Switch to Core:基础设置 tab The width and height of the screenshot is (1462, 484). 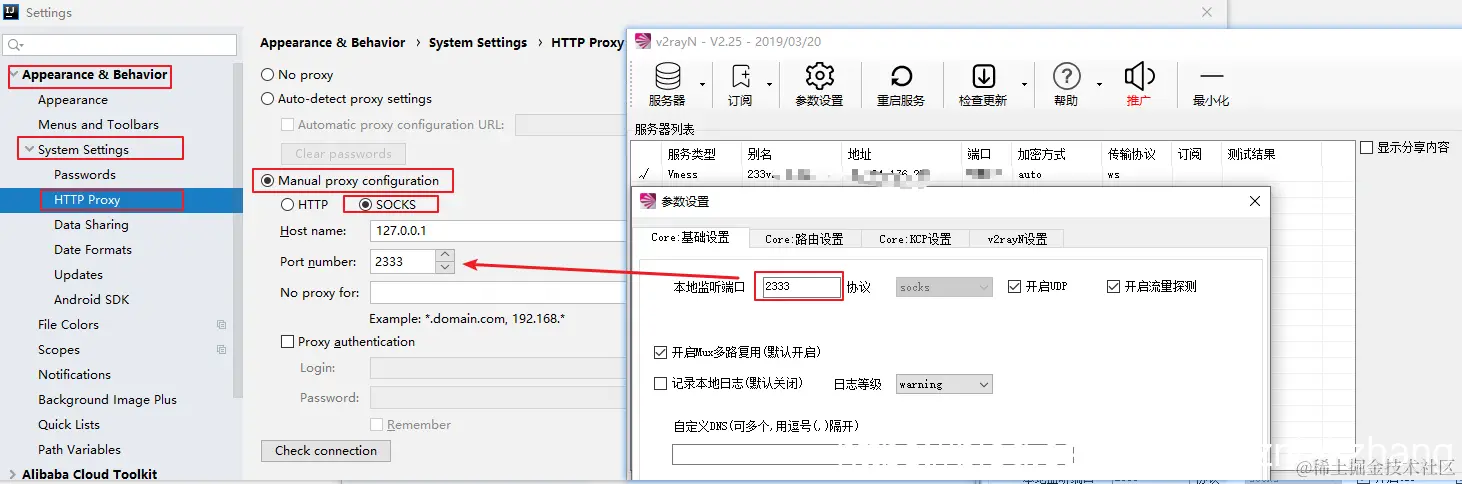(690, 238)
